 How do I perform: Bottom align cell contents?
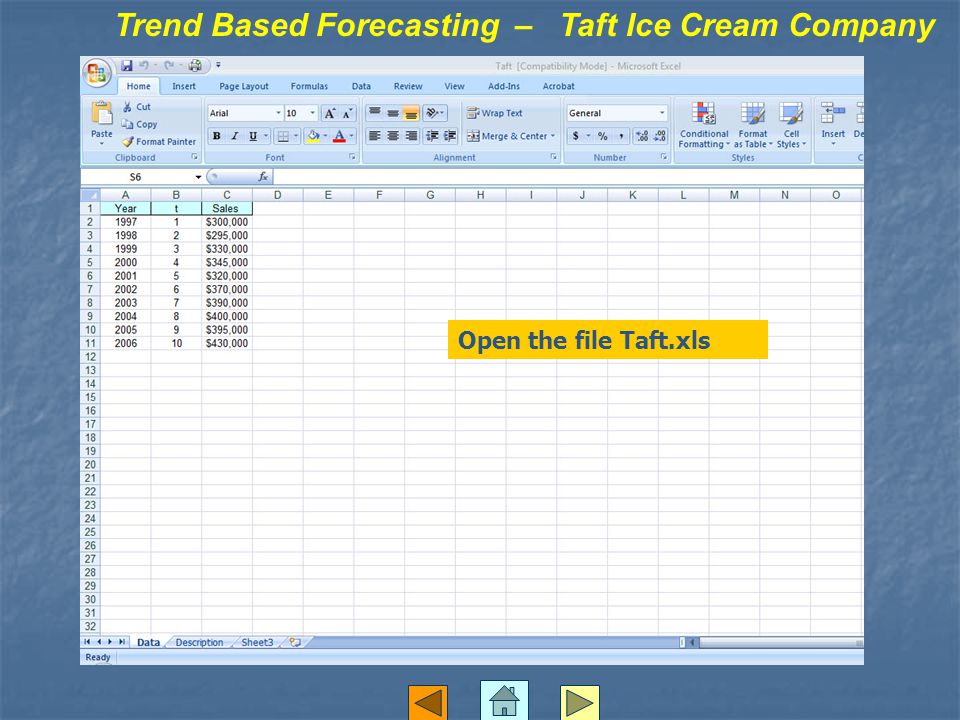click(411, 113)
